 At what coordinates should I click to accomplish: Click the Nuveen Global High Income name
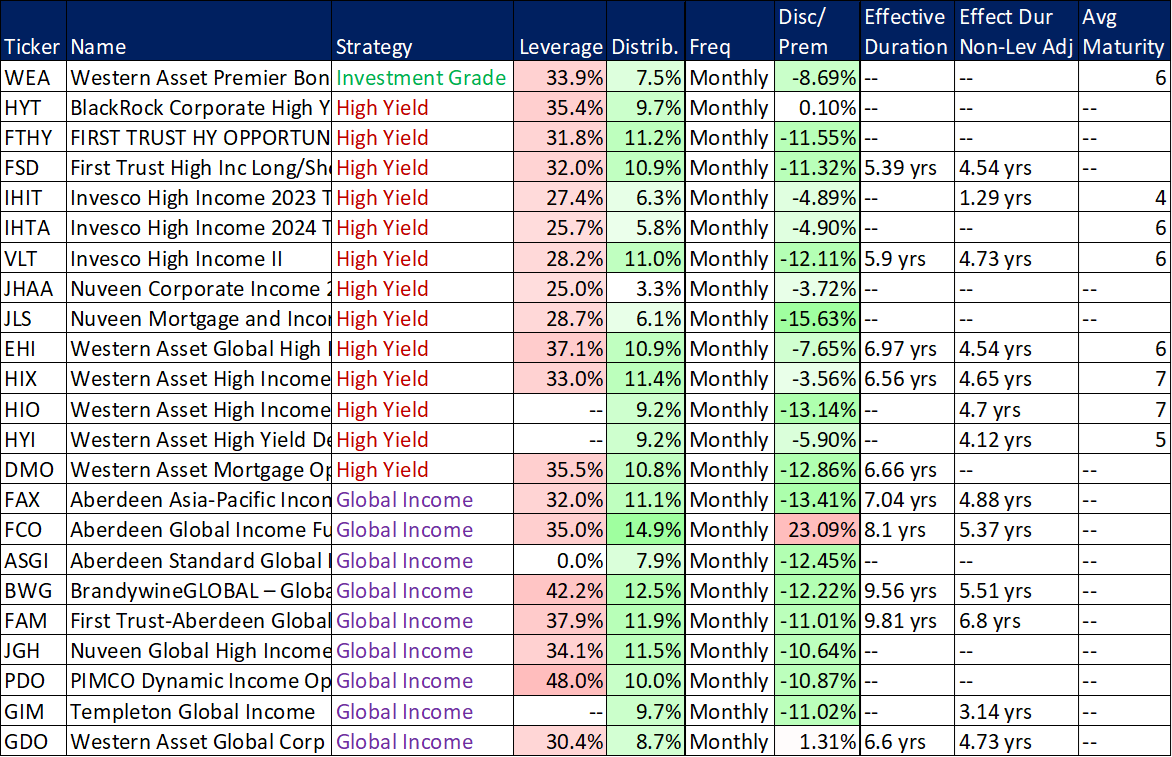coord(199,650)
